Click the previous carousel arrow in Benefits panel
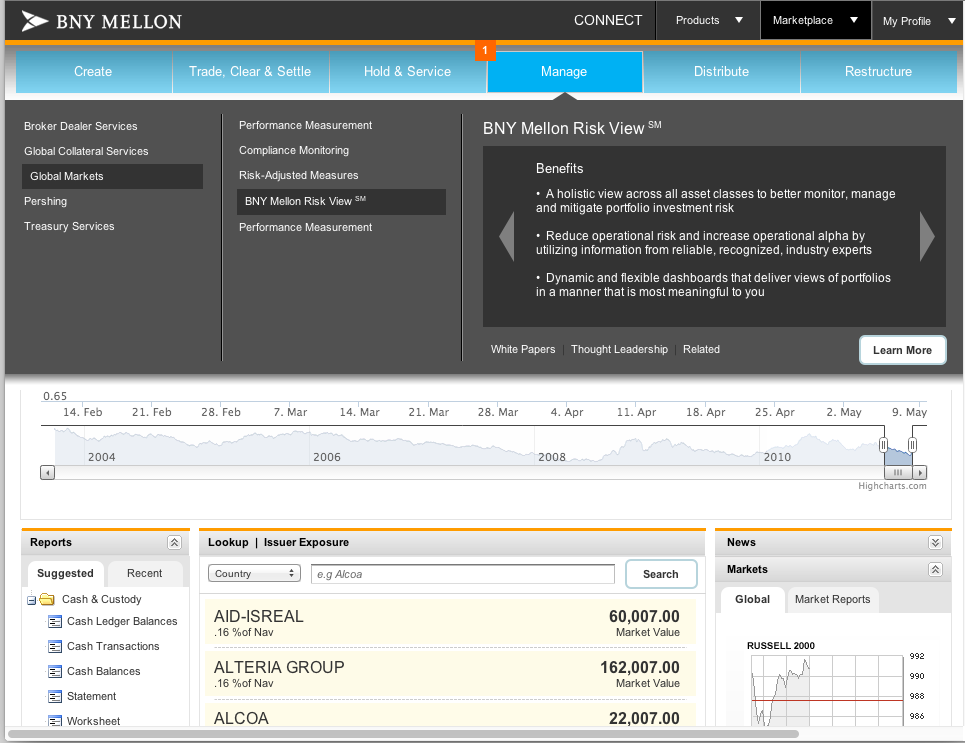The width and height of the screenshot is (965, 743). [x=507, y=236]
